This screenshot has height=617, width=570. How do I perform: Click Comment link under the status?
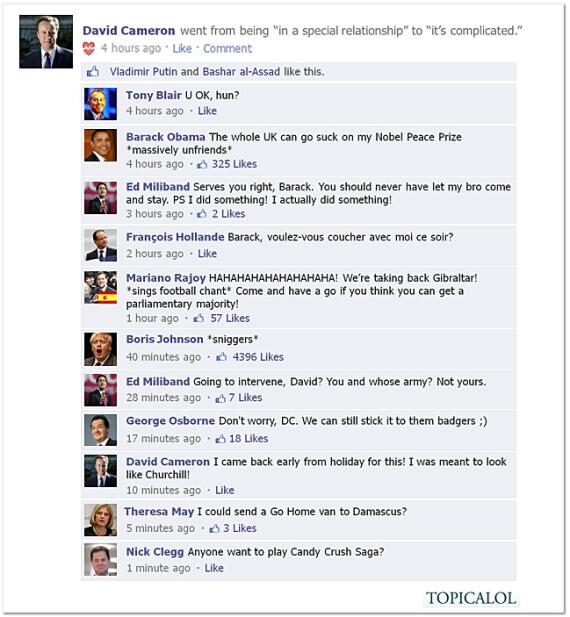pos(227,49)
